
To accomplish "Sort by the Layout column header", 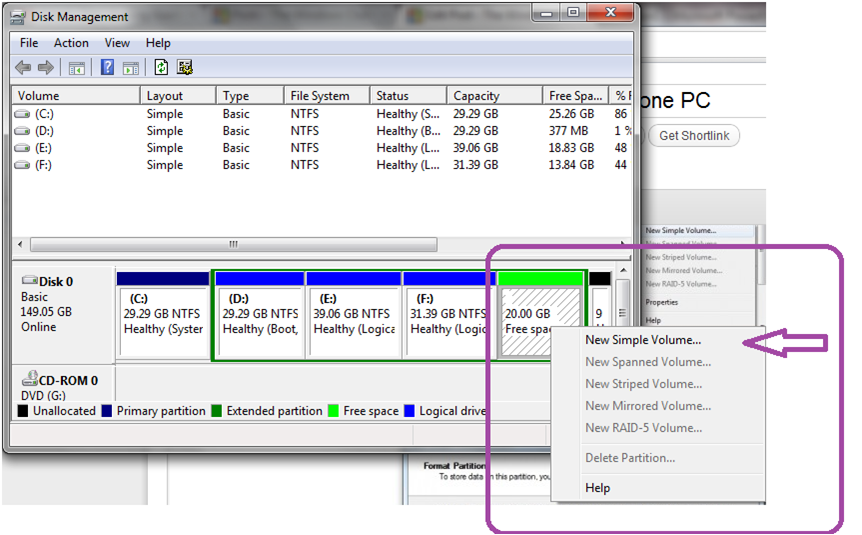I will tap(178, 96).
